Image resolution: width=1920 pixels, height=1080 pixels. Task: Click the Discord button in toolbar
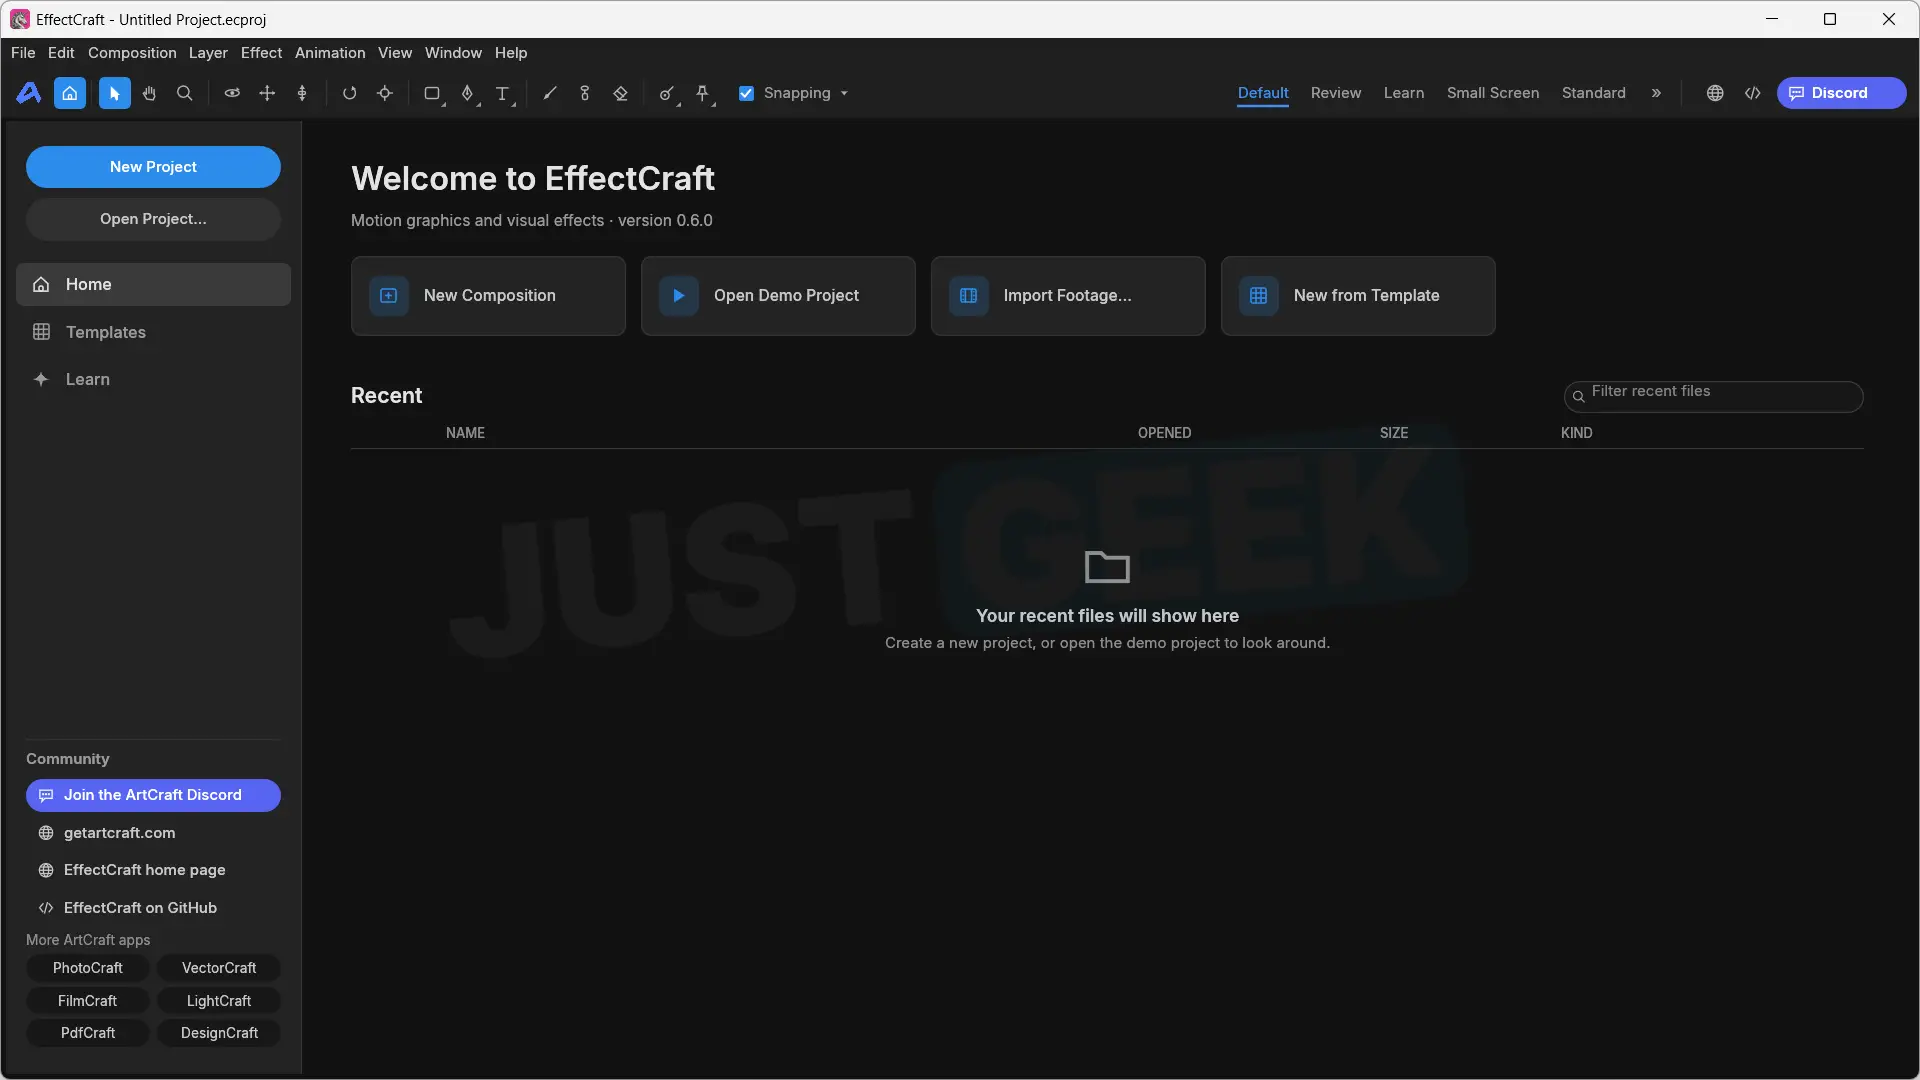1841,93
